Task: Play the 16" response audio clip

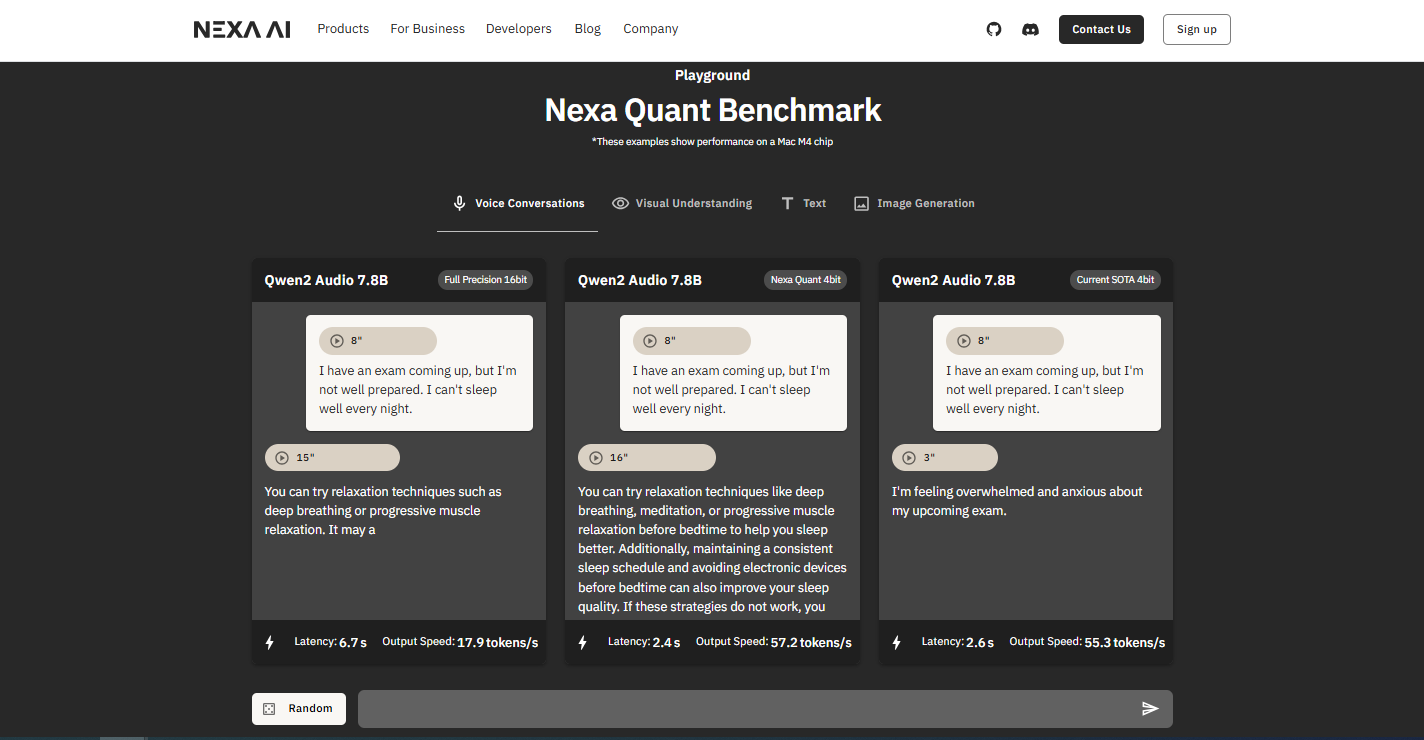Action: (x=596, y=458)
